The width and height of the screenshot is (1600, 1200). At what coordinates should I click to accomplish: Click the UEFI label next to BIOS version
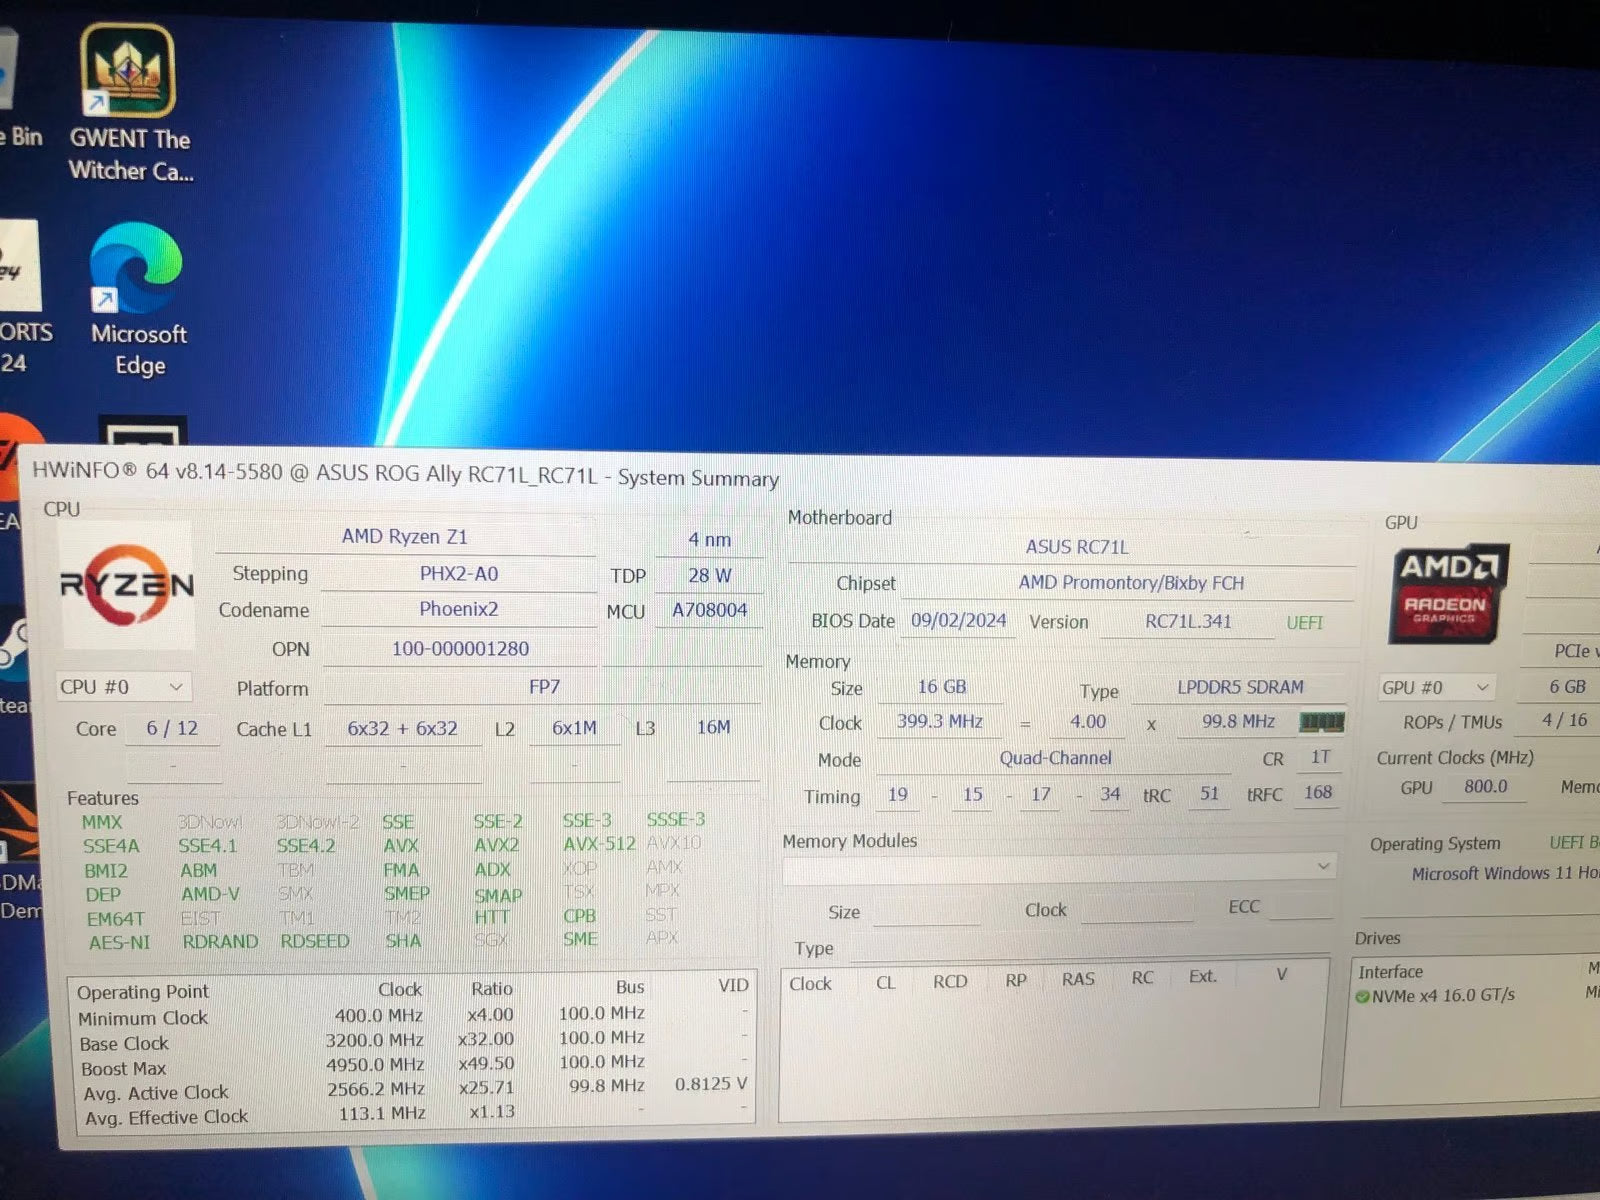(1304, 621)
